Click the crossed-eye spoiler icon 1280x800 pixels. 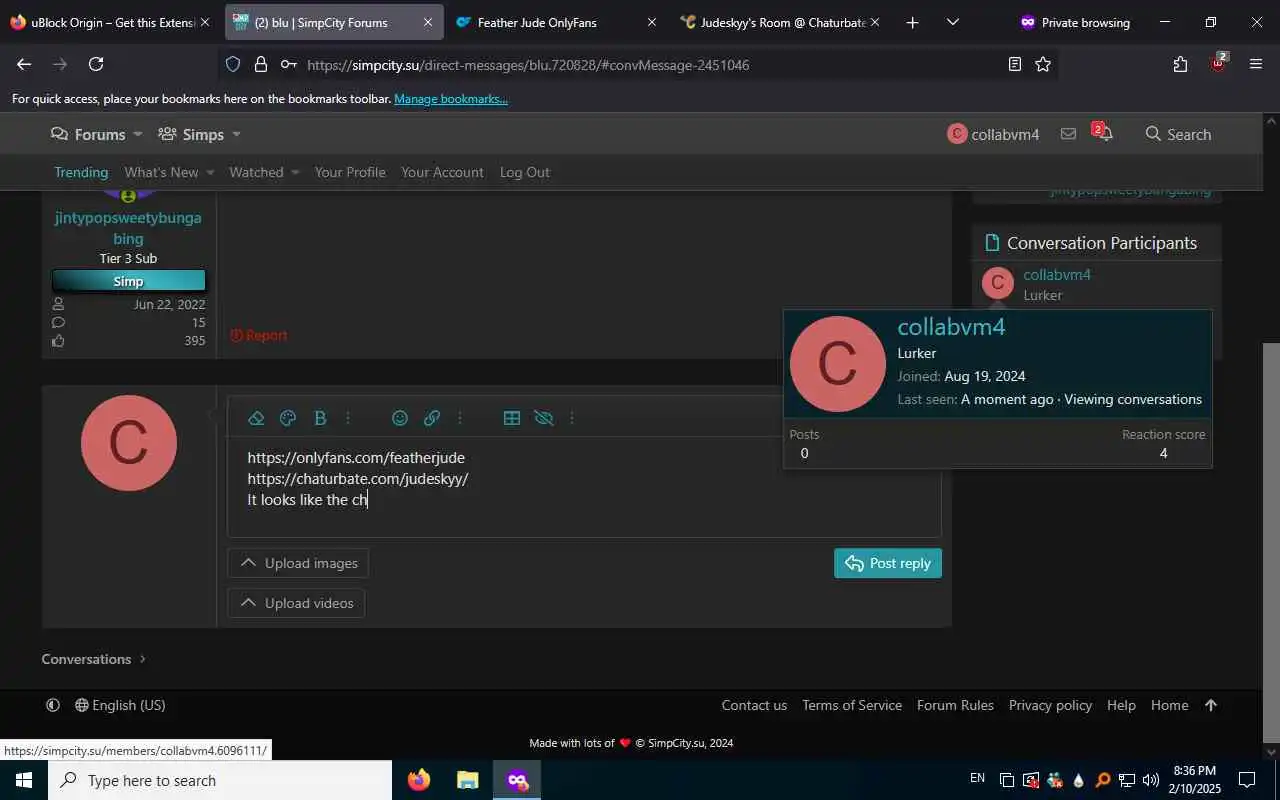(544, 418)
